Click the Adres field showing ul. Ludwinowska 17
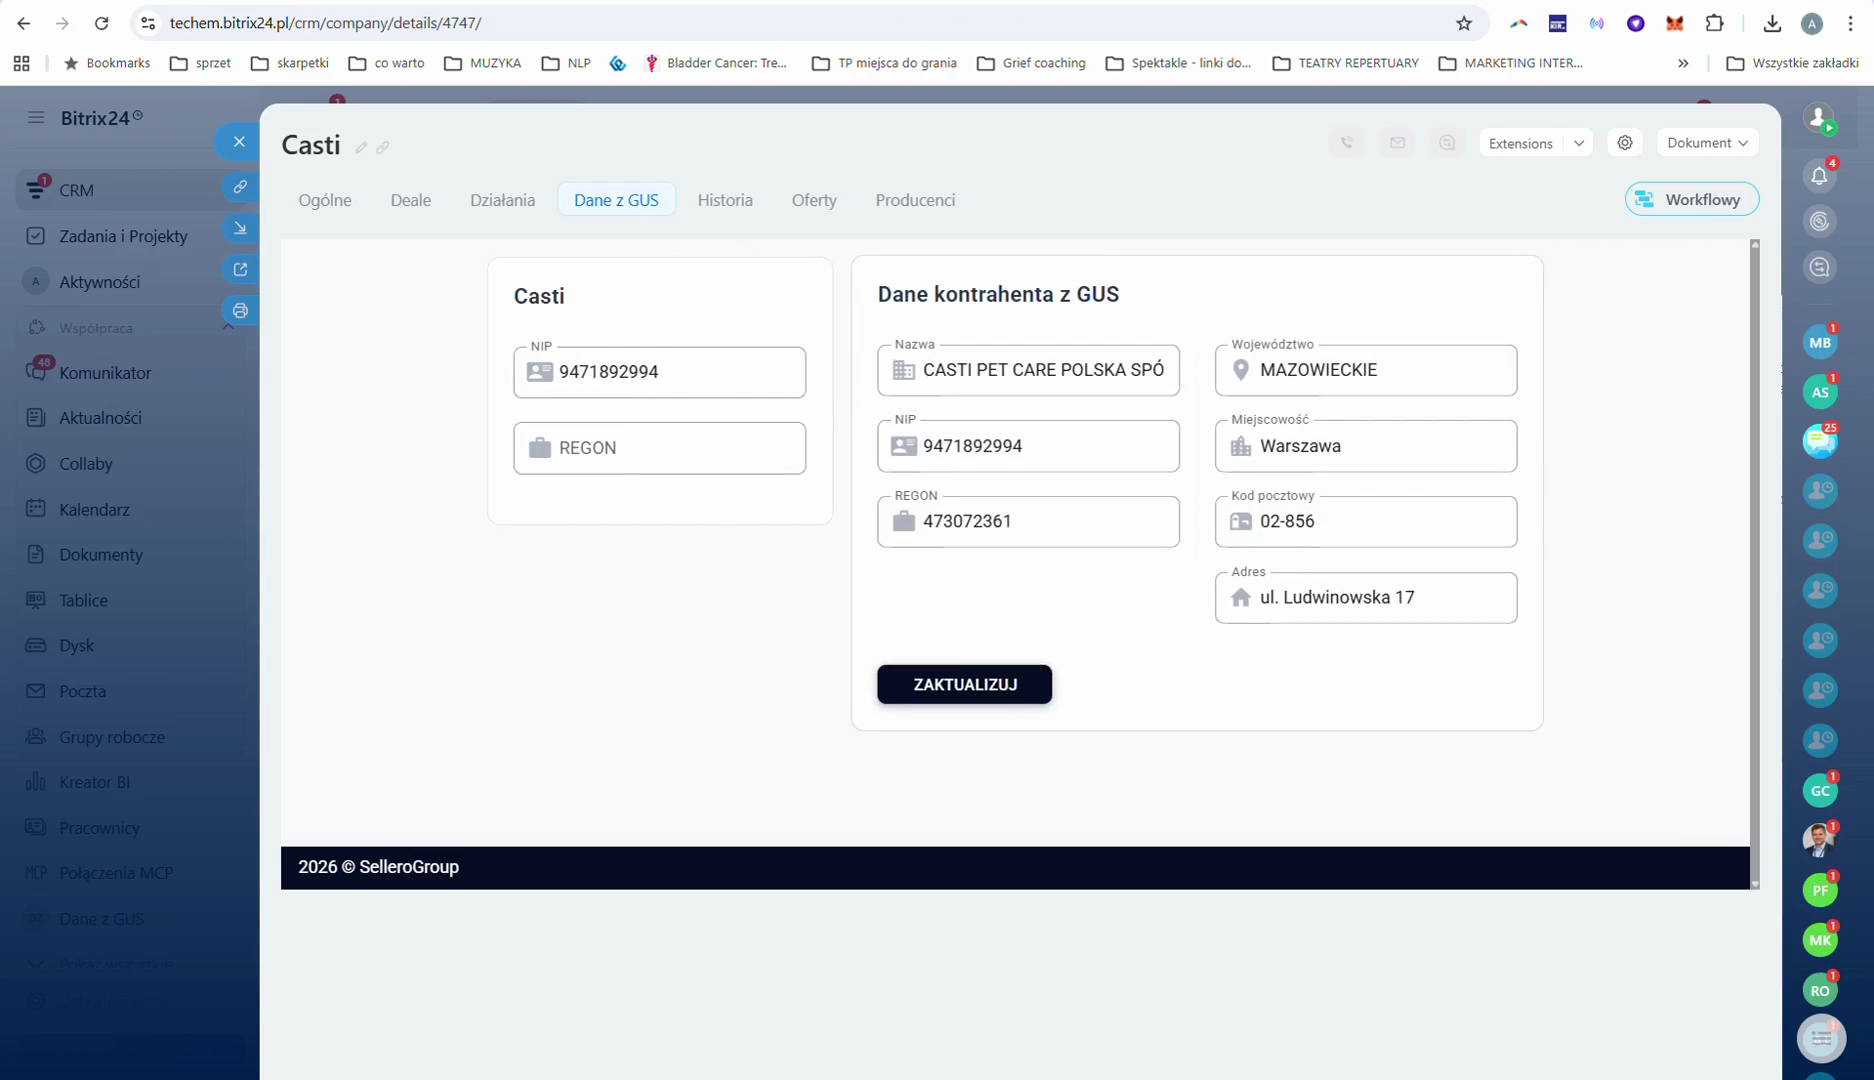 (x=1365, y=598)
